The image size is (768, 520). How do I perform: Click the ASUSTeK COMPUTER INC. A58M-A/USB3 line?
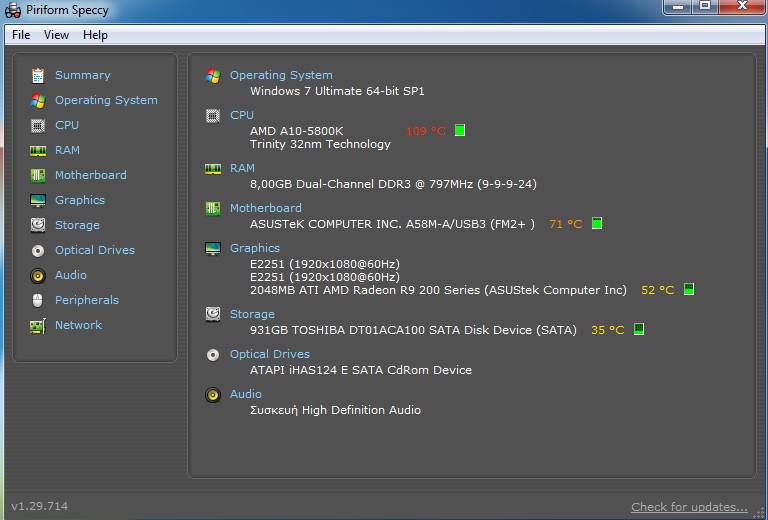point(392,224)
